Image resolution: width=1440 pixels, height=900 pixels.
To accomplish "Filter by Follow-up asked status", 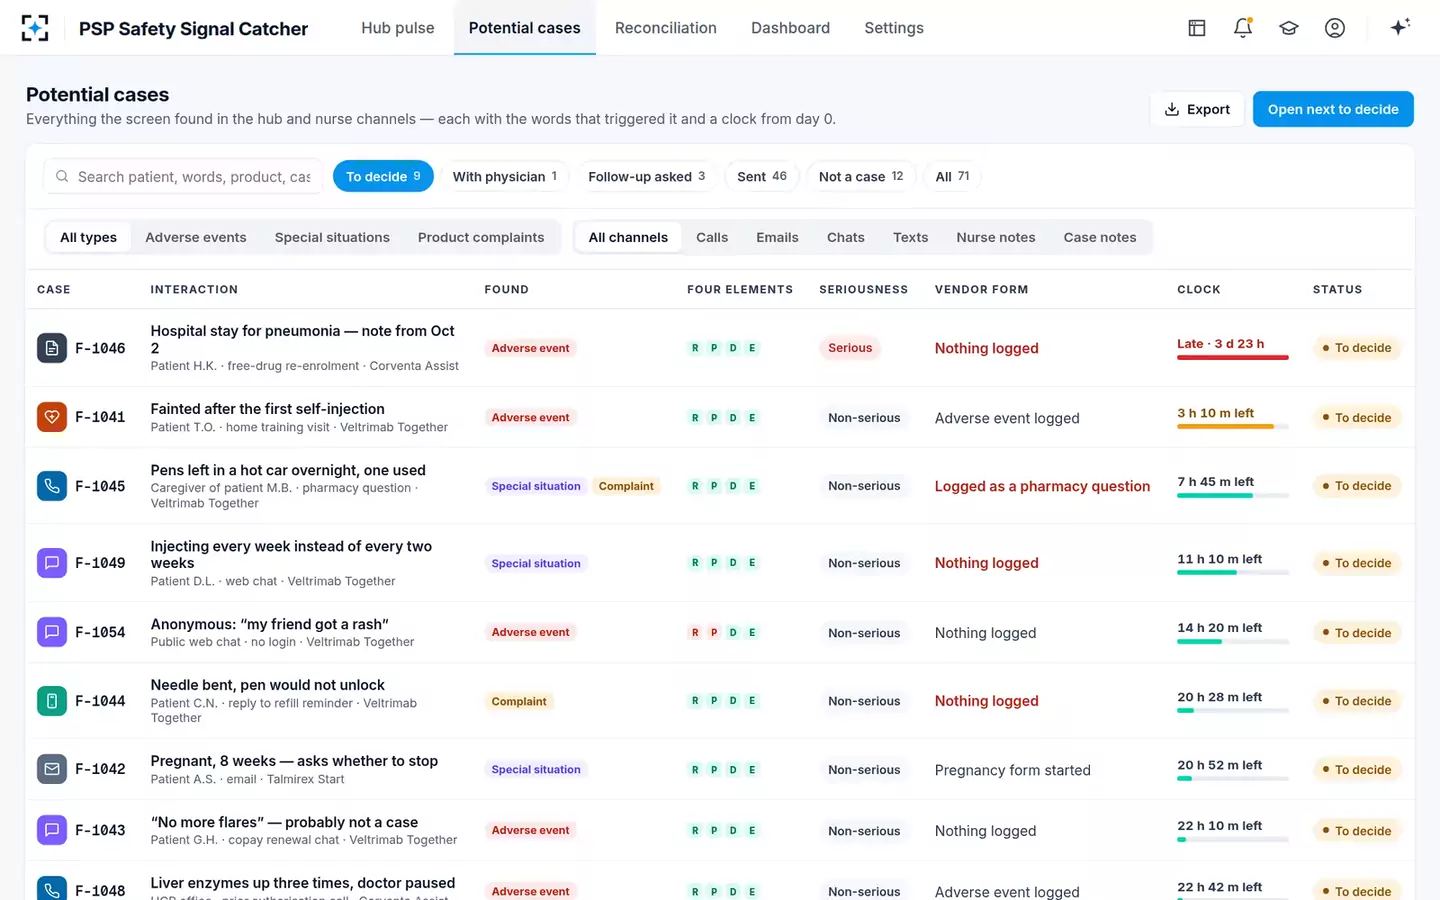I will click(647, 176).
